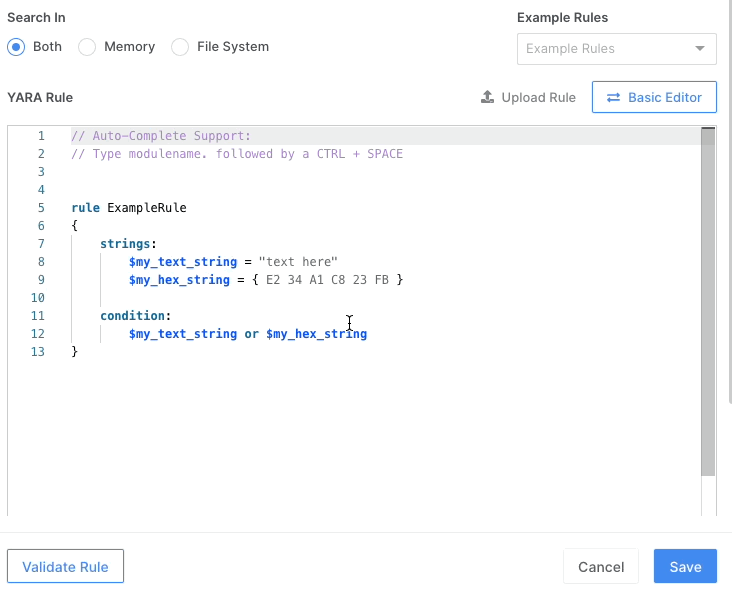Screen dimensions: 732x596
Task: Save the YARA rule
Action: tap(685, 566)
